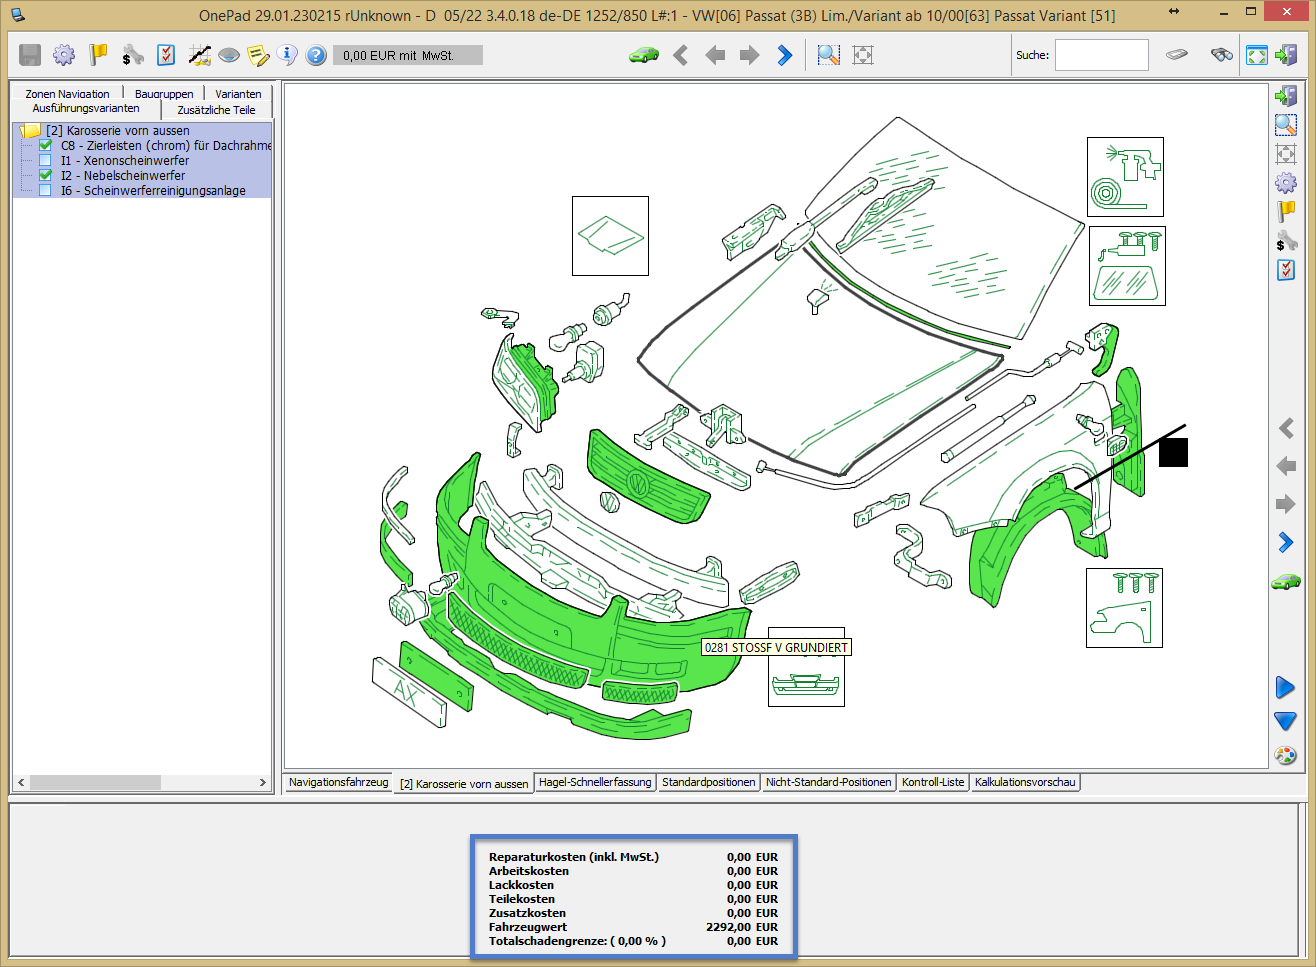This screenshot has height=967, width=1316.
Task: Open the Standardpositionen tab
Action: click(x=708, y=782)
